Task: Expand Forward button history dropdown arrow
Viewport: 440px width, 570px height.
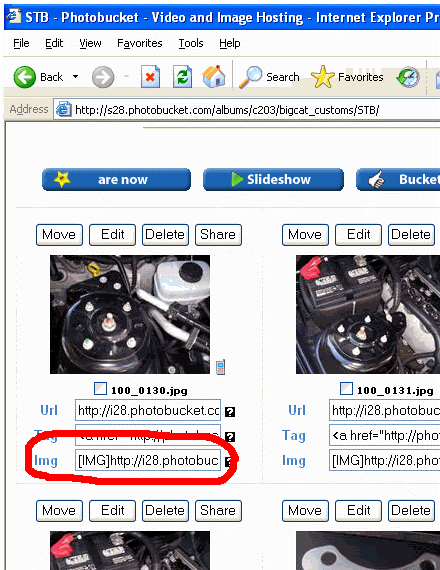Action: (127, 77)
